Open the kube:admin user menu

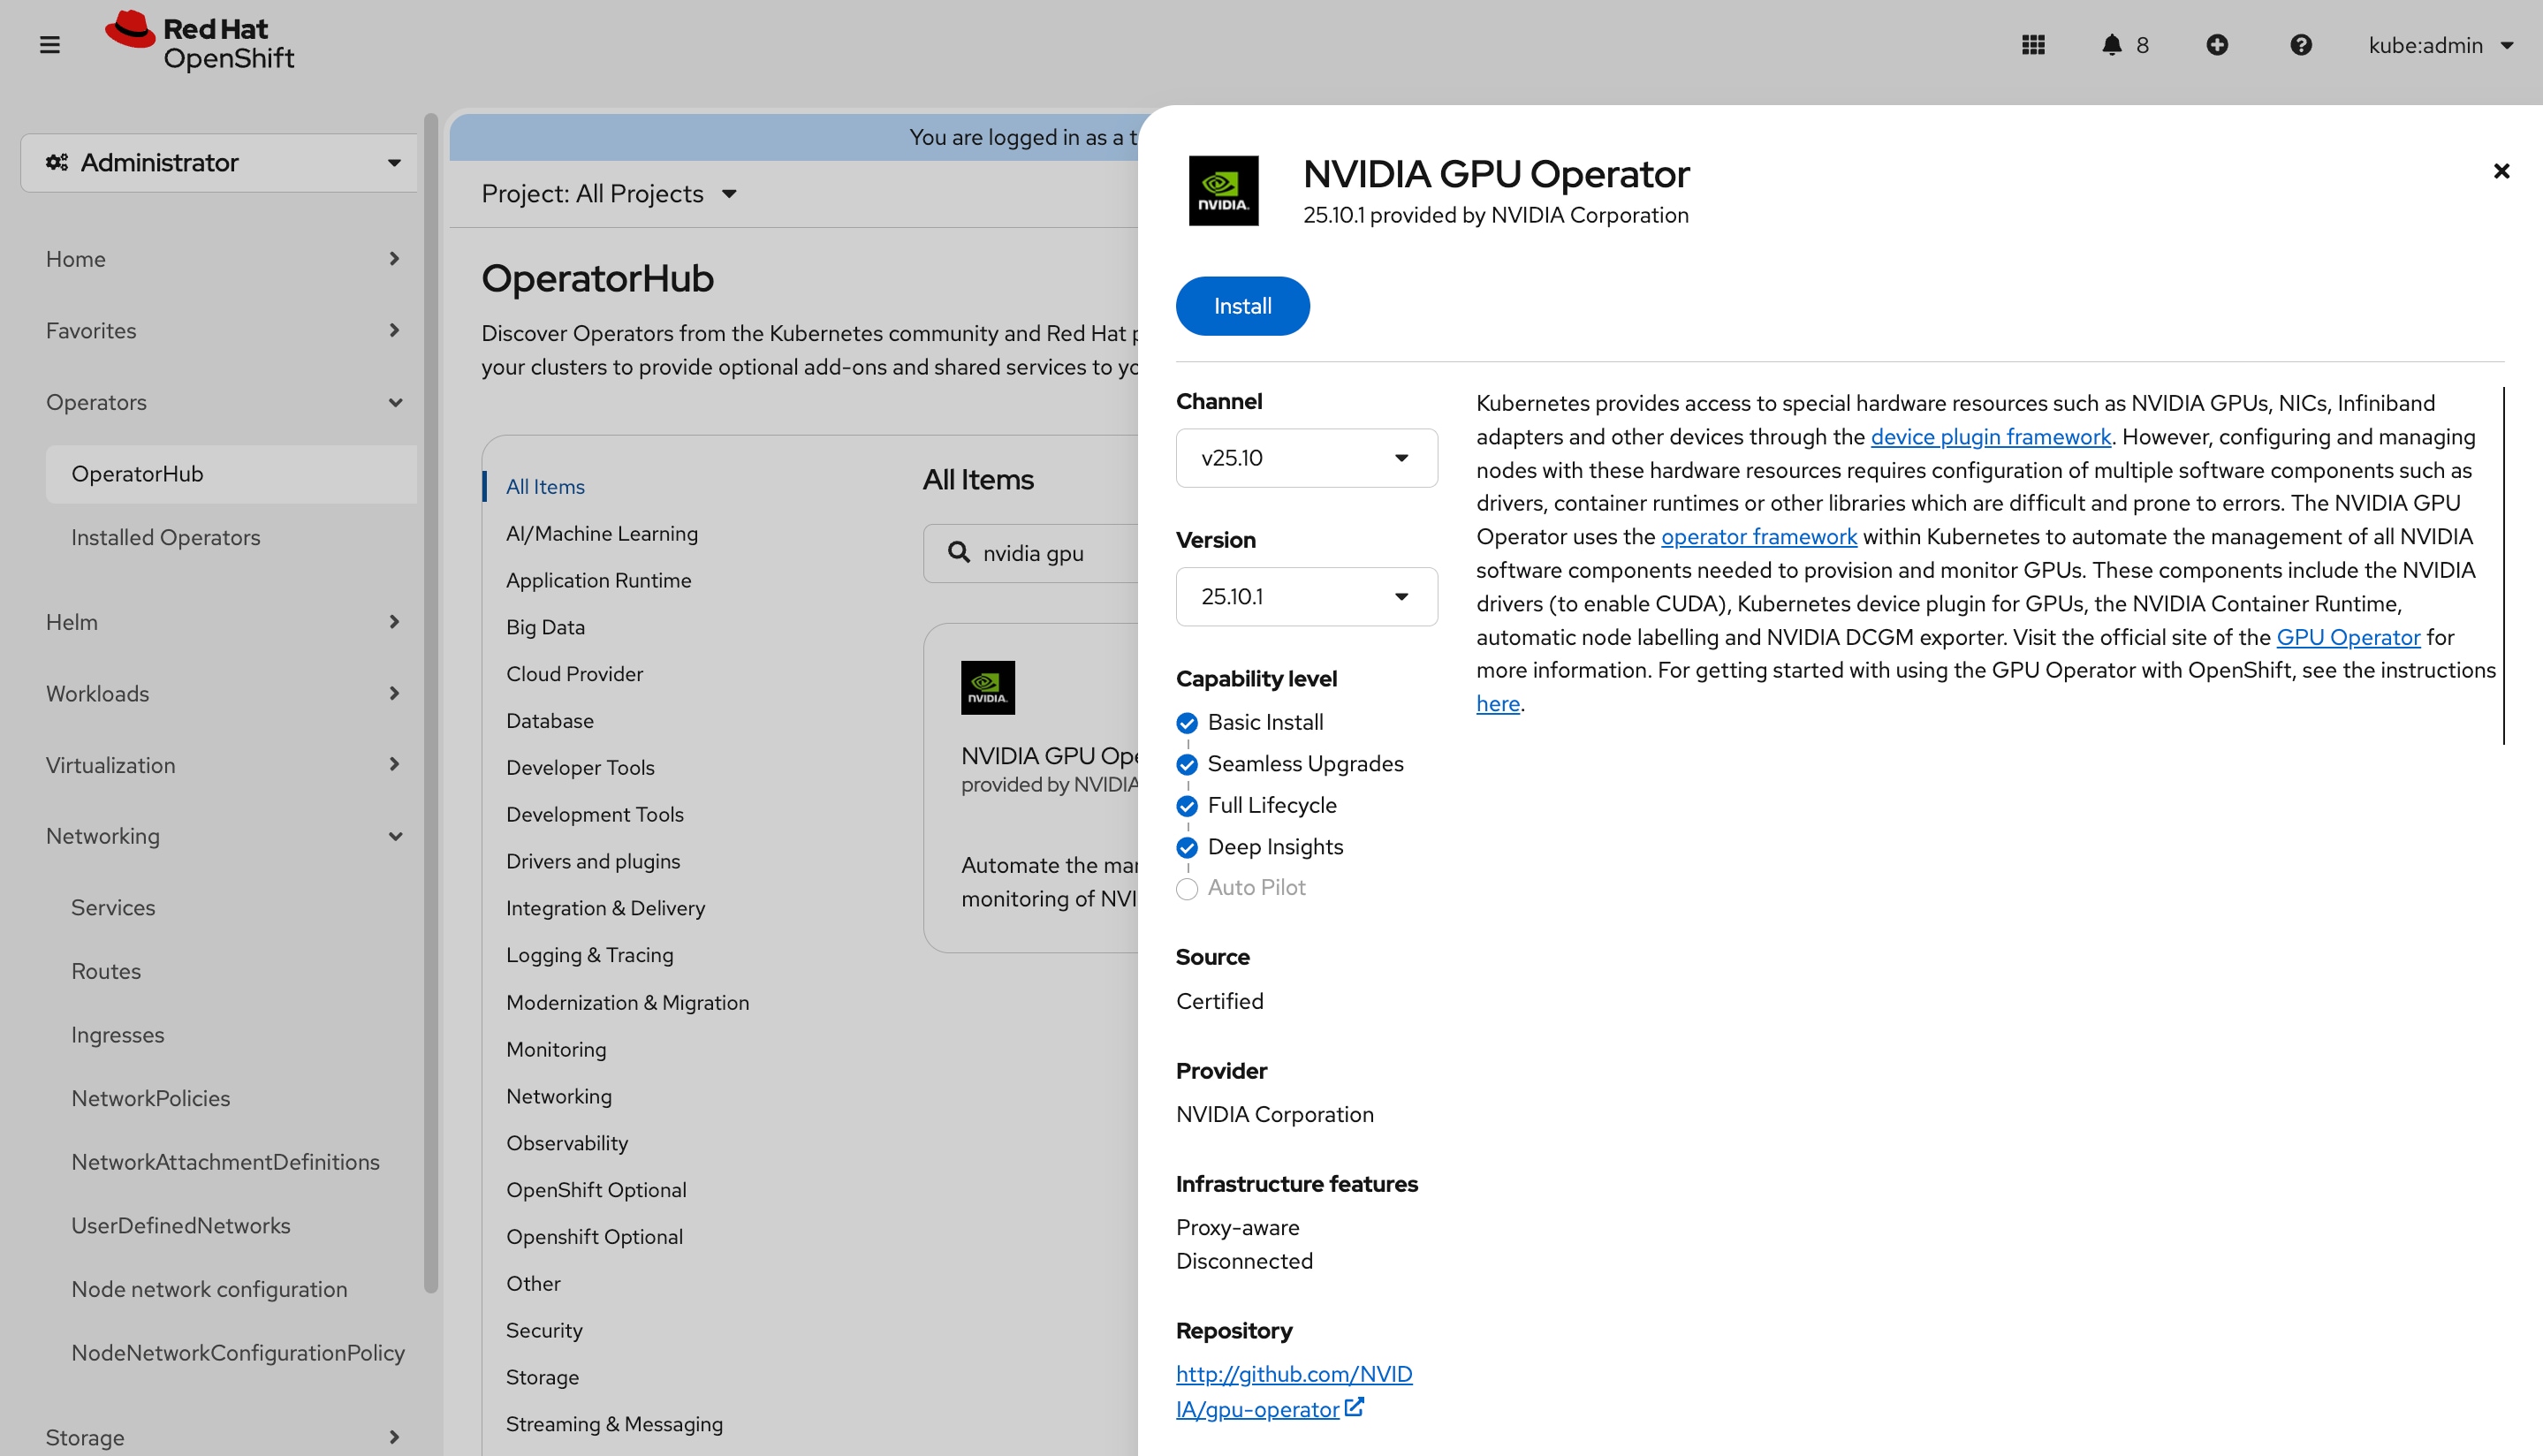tap(2440, 45)
